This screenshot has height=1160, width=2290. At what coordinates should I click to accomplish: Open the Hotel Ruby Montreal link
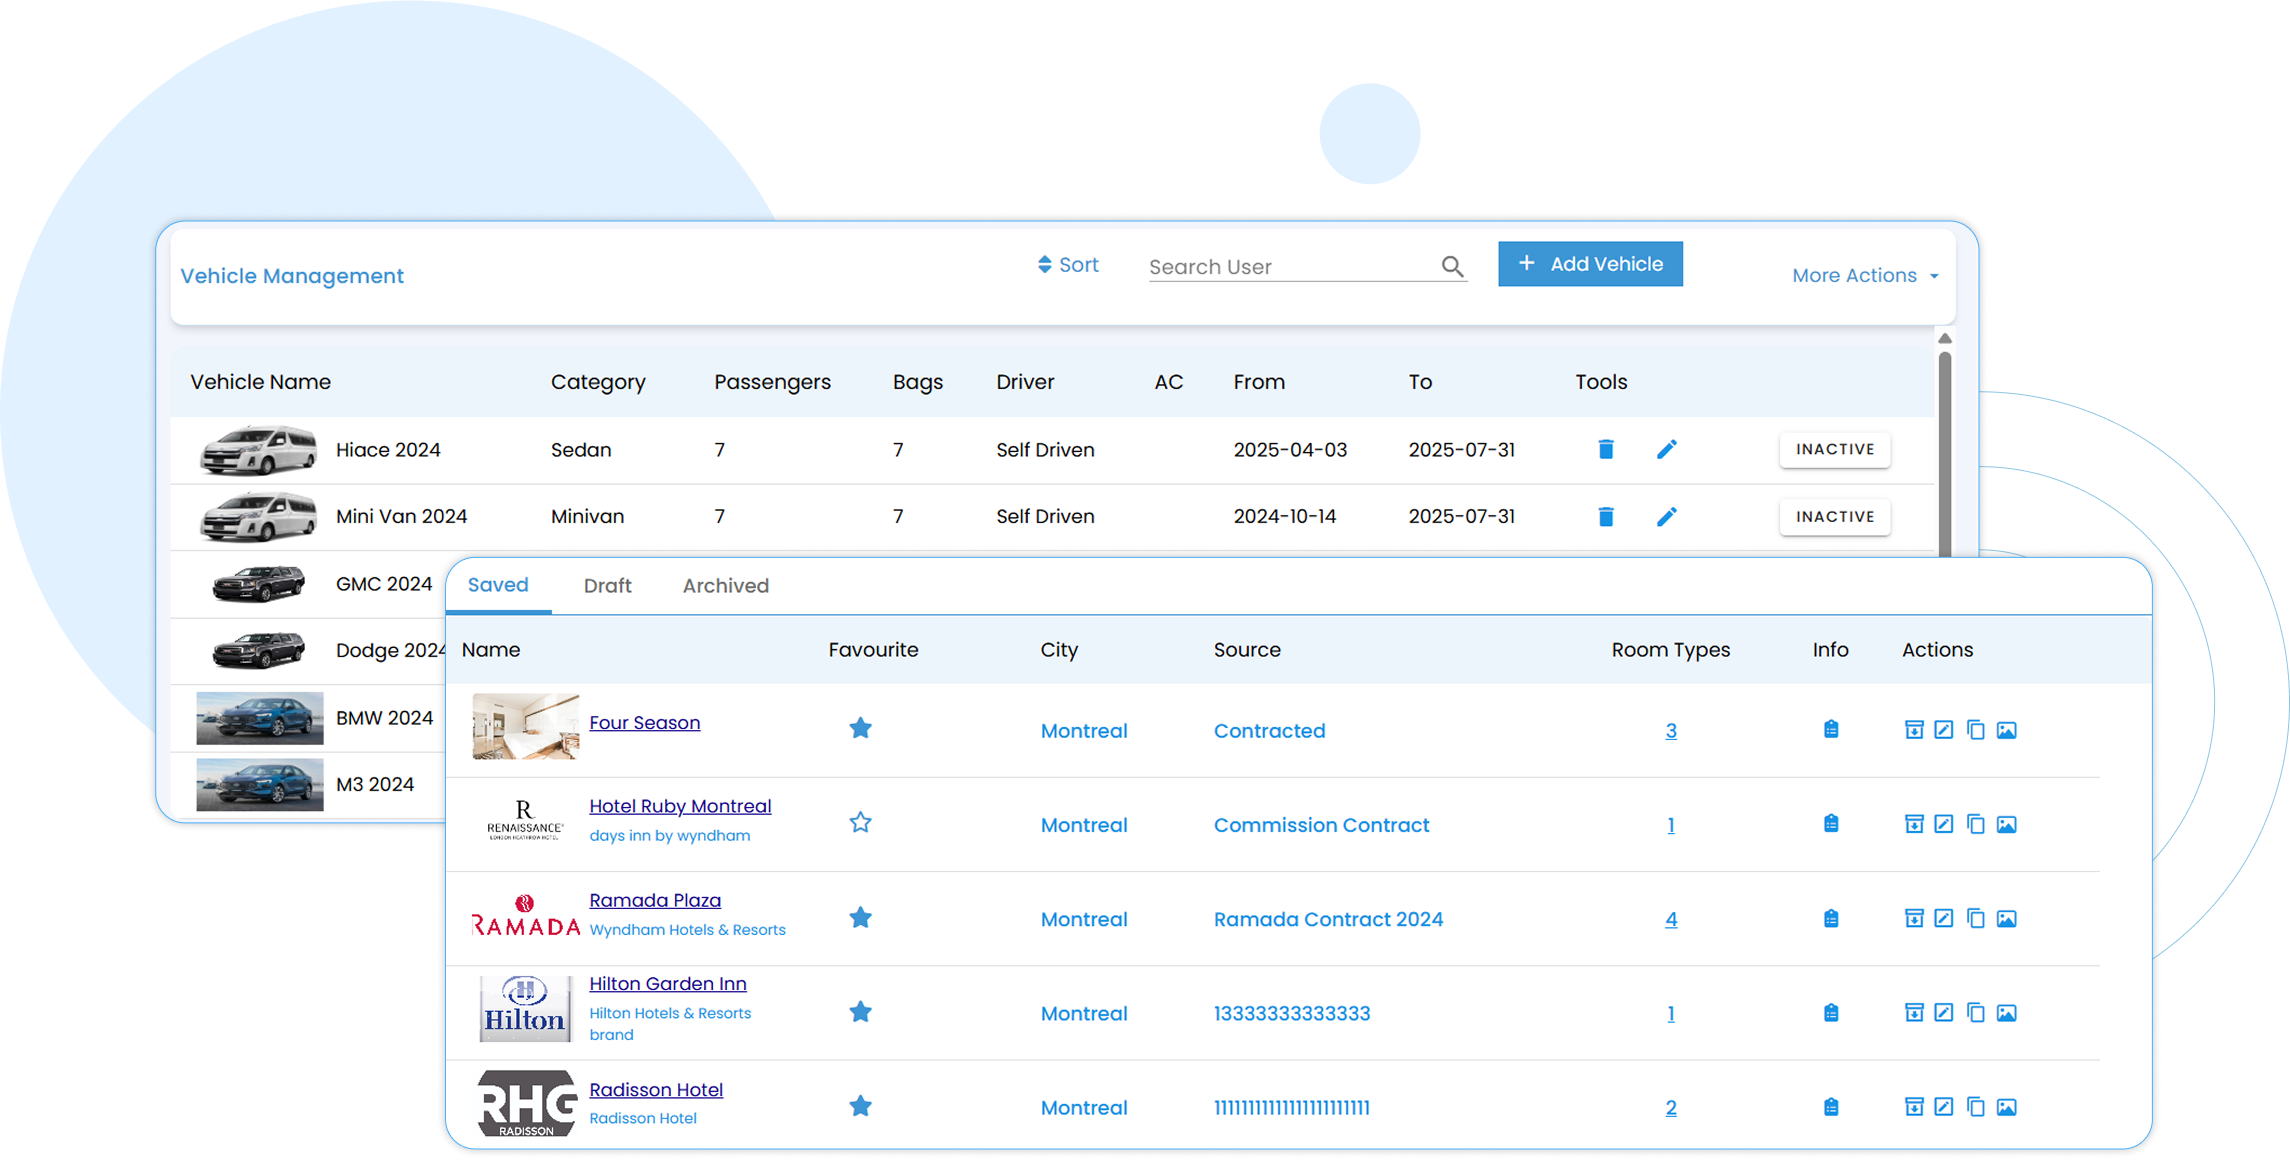tap(680, 806)
